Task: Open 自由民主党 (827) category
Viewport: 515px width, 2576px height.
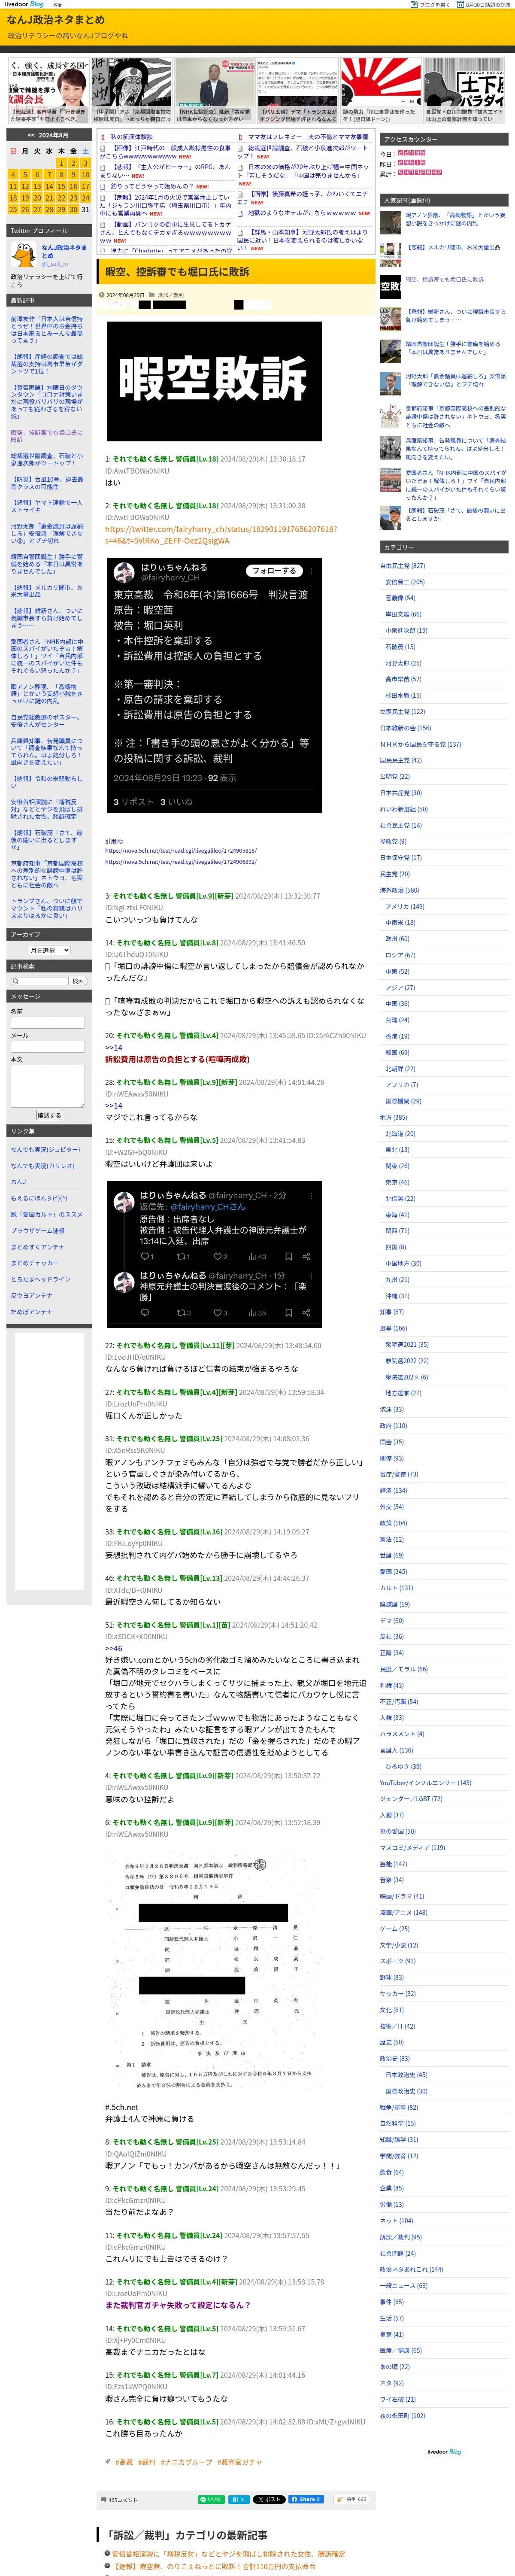Action: click(402, 565)
